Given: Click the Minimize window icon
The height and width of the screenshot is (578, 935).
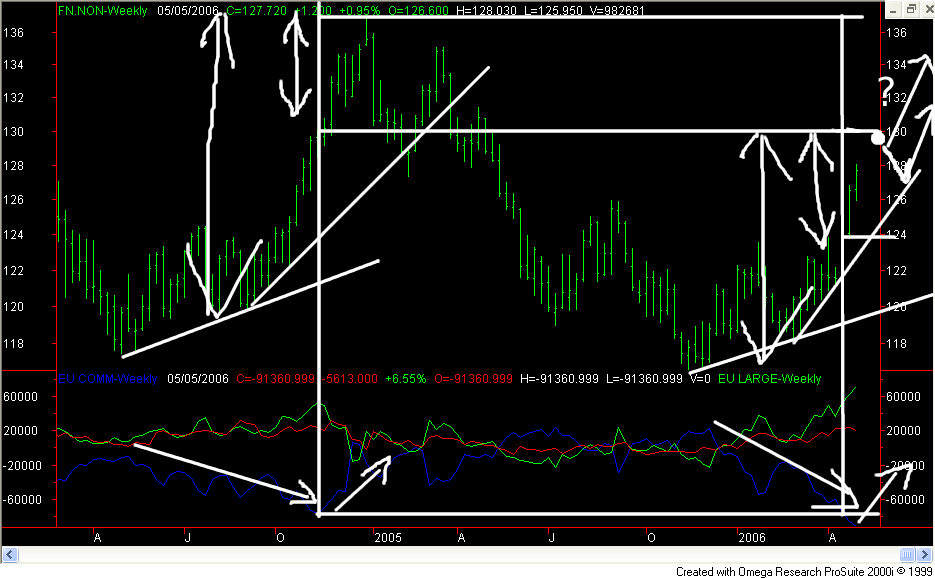Looking at the screenshot, I should (x=893, y=8).
